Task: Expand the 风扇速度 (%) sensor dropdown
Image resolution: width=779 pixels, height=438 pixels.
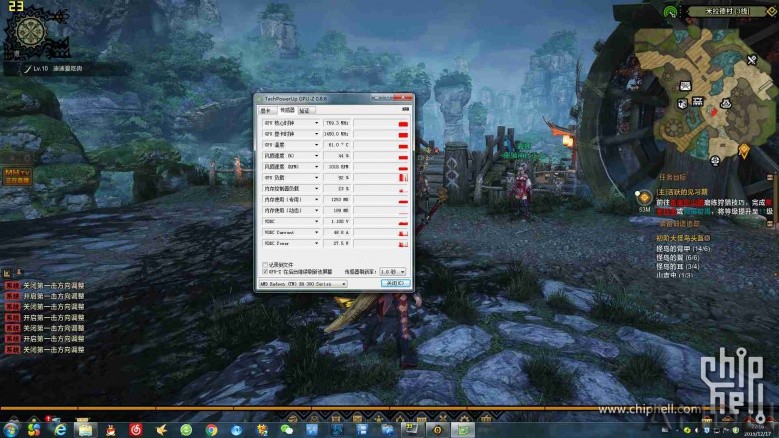Action: [x=316, y=156]
